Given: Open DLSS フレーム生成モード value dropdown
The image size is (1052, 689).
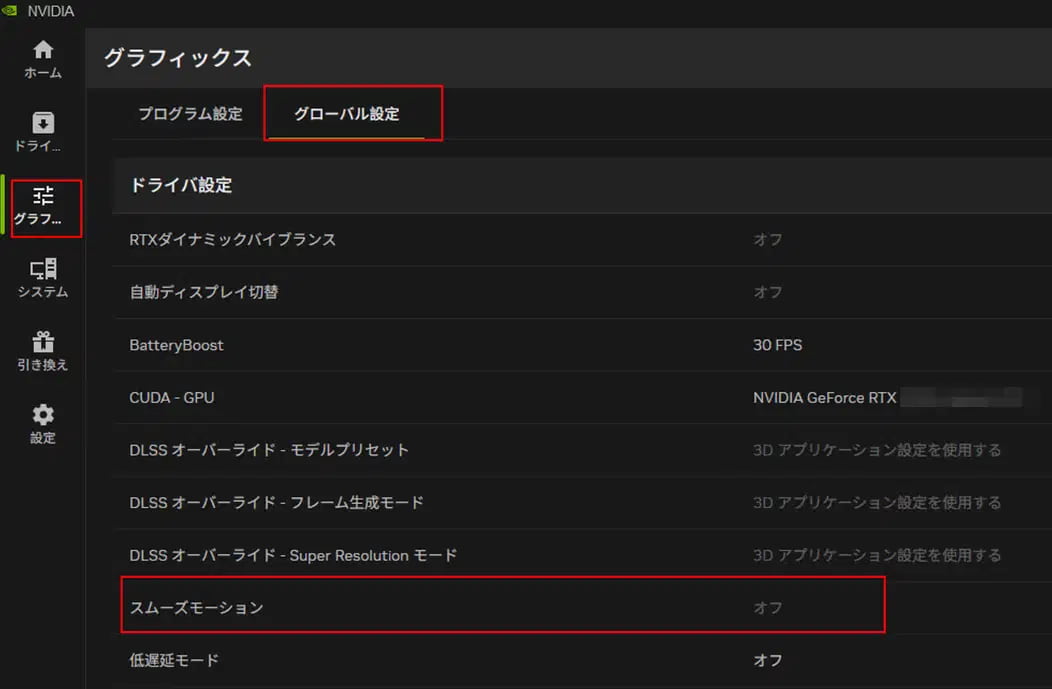Looking at the screenshot, I should pos(877,502).
